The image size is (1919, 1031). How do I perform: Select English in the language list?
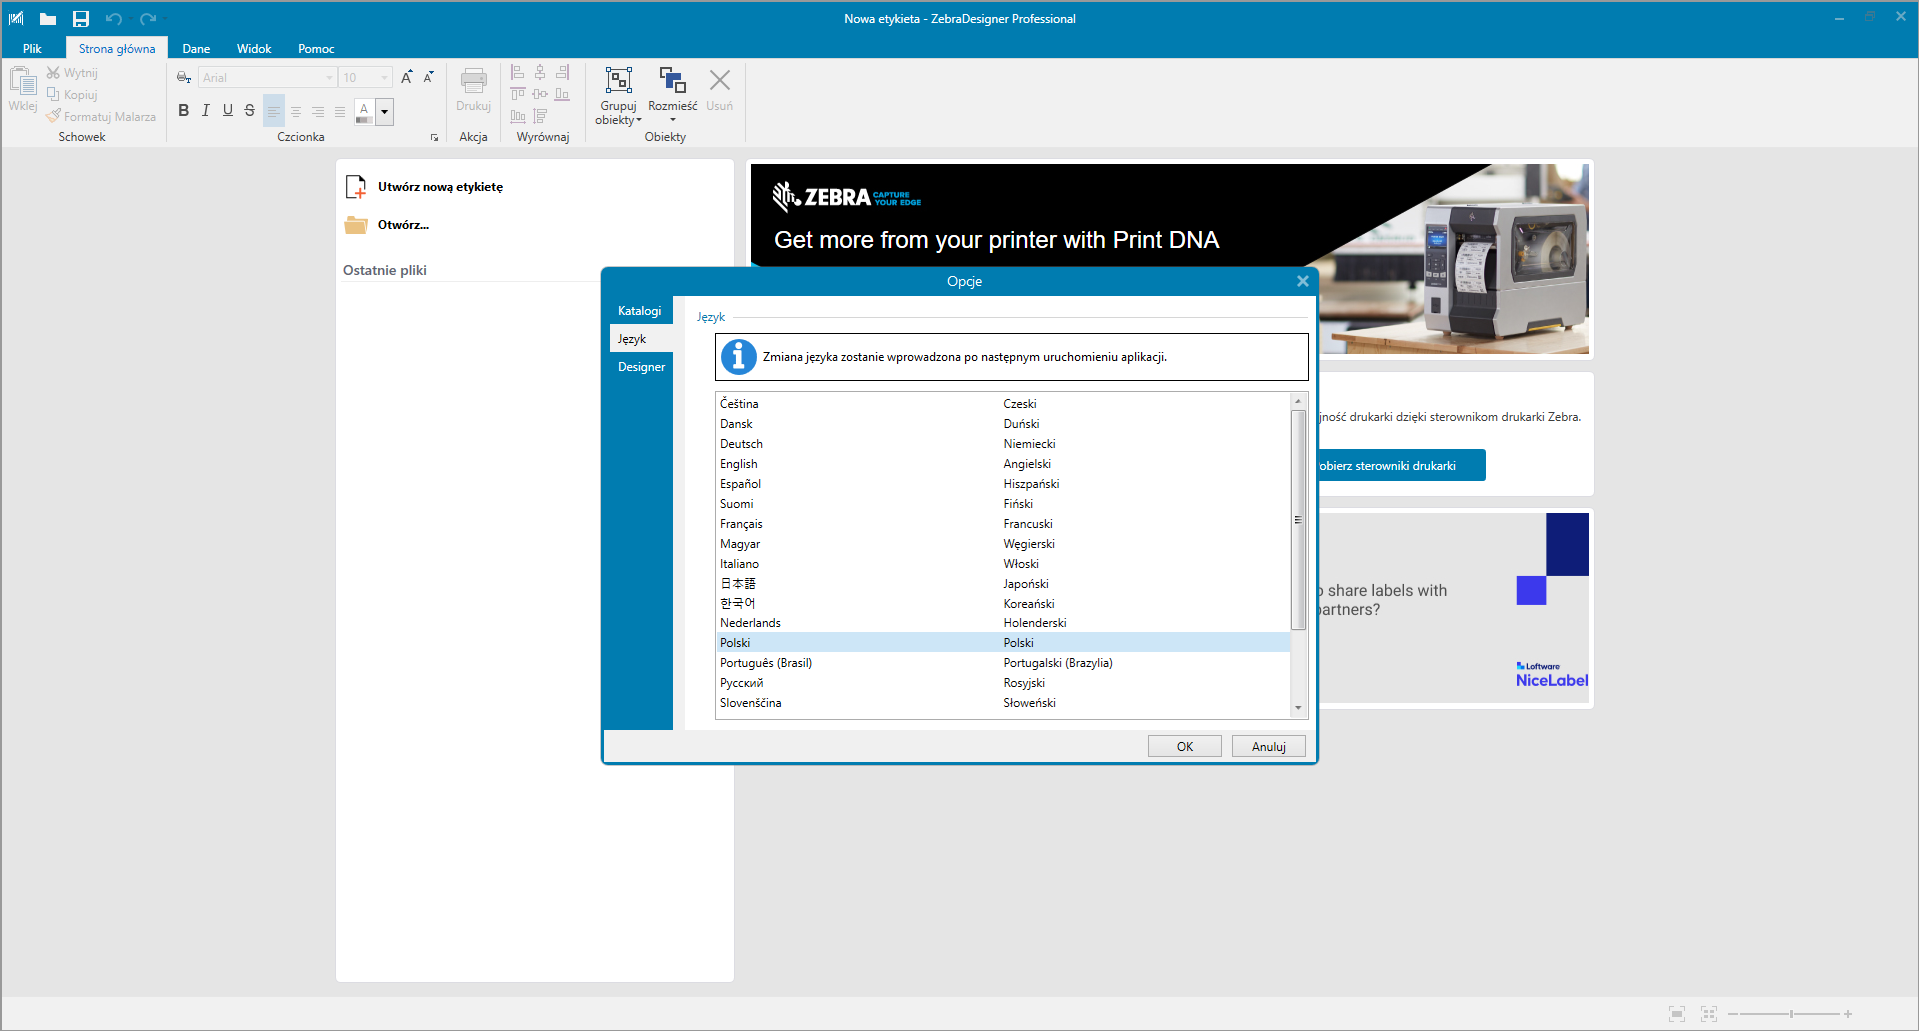(1003, 464)
